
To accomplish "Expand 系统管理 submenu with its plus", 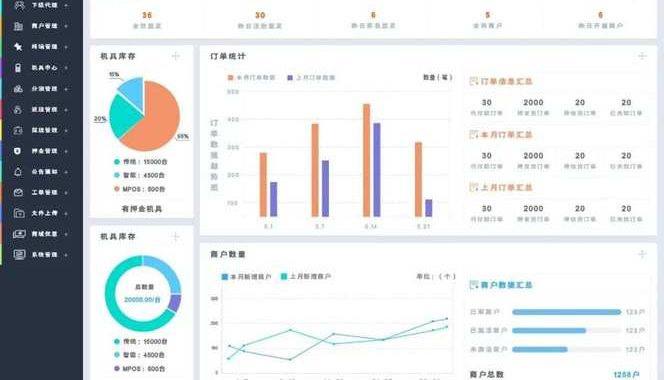I will pyautogui.click(x=66, y=255).
